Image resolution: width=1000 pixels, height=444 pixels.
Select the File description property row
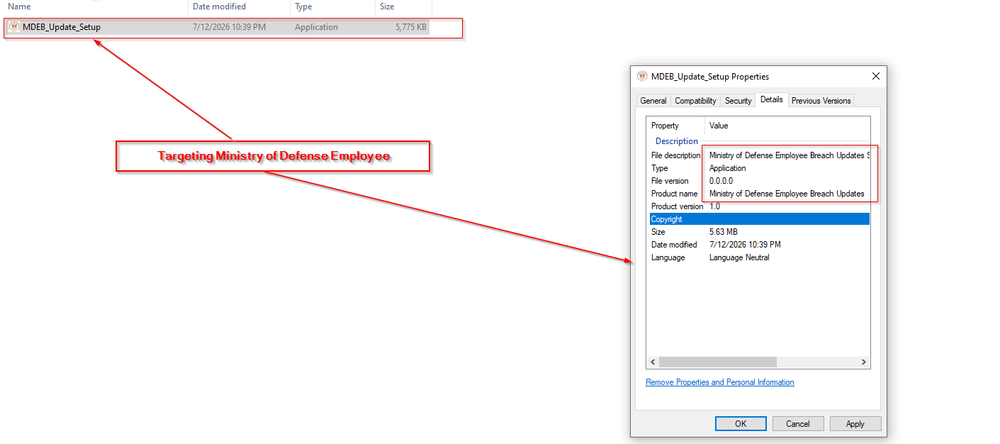[759, 155]
